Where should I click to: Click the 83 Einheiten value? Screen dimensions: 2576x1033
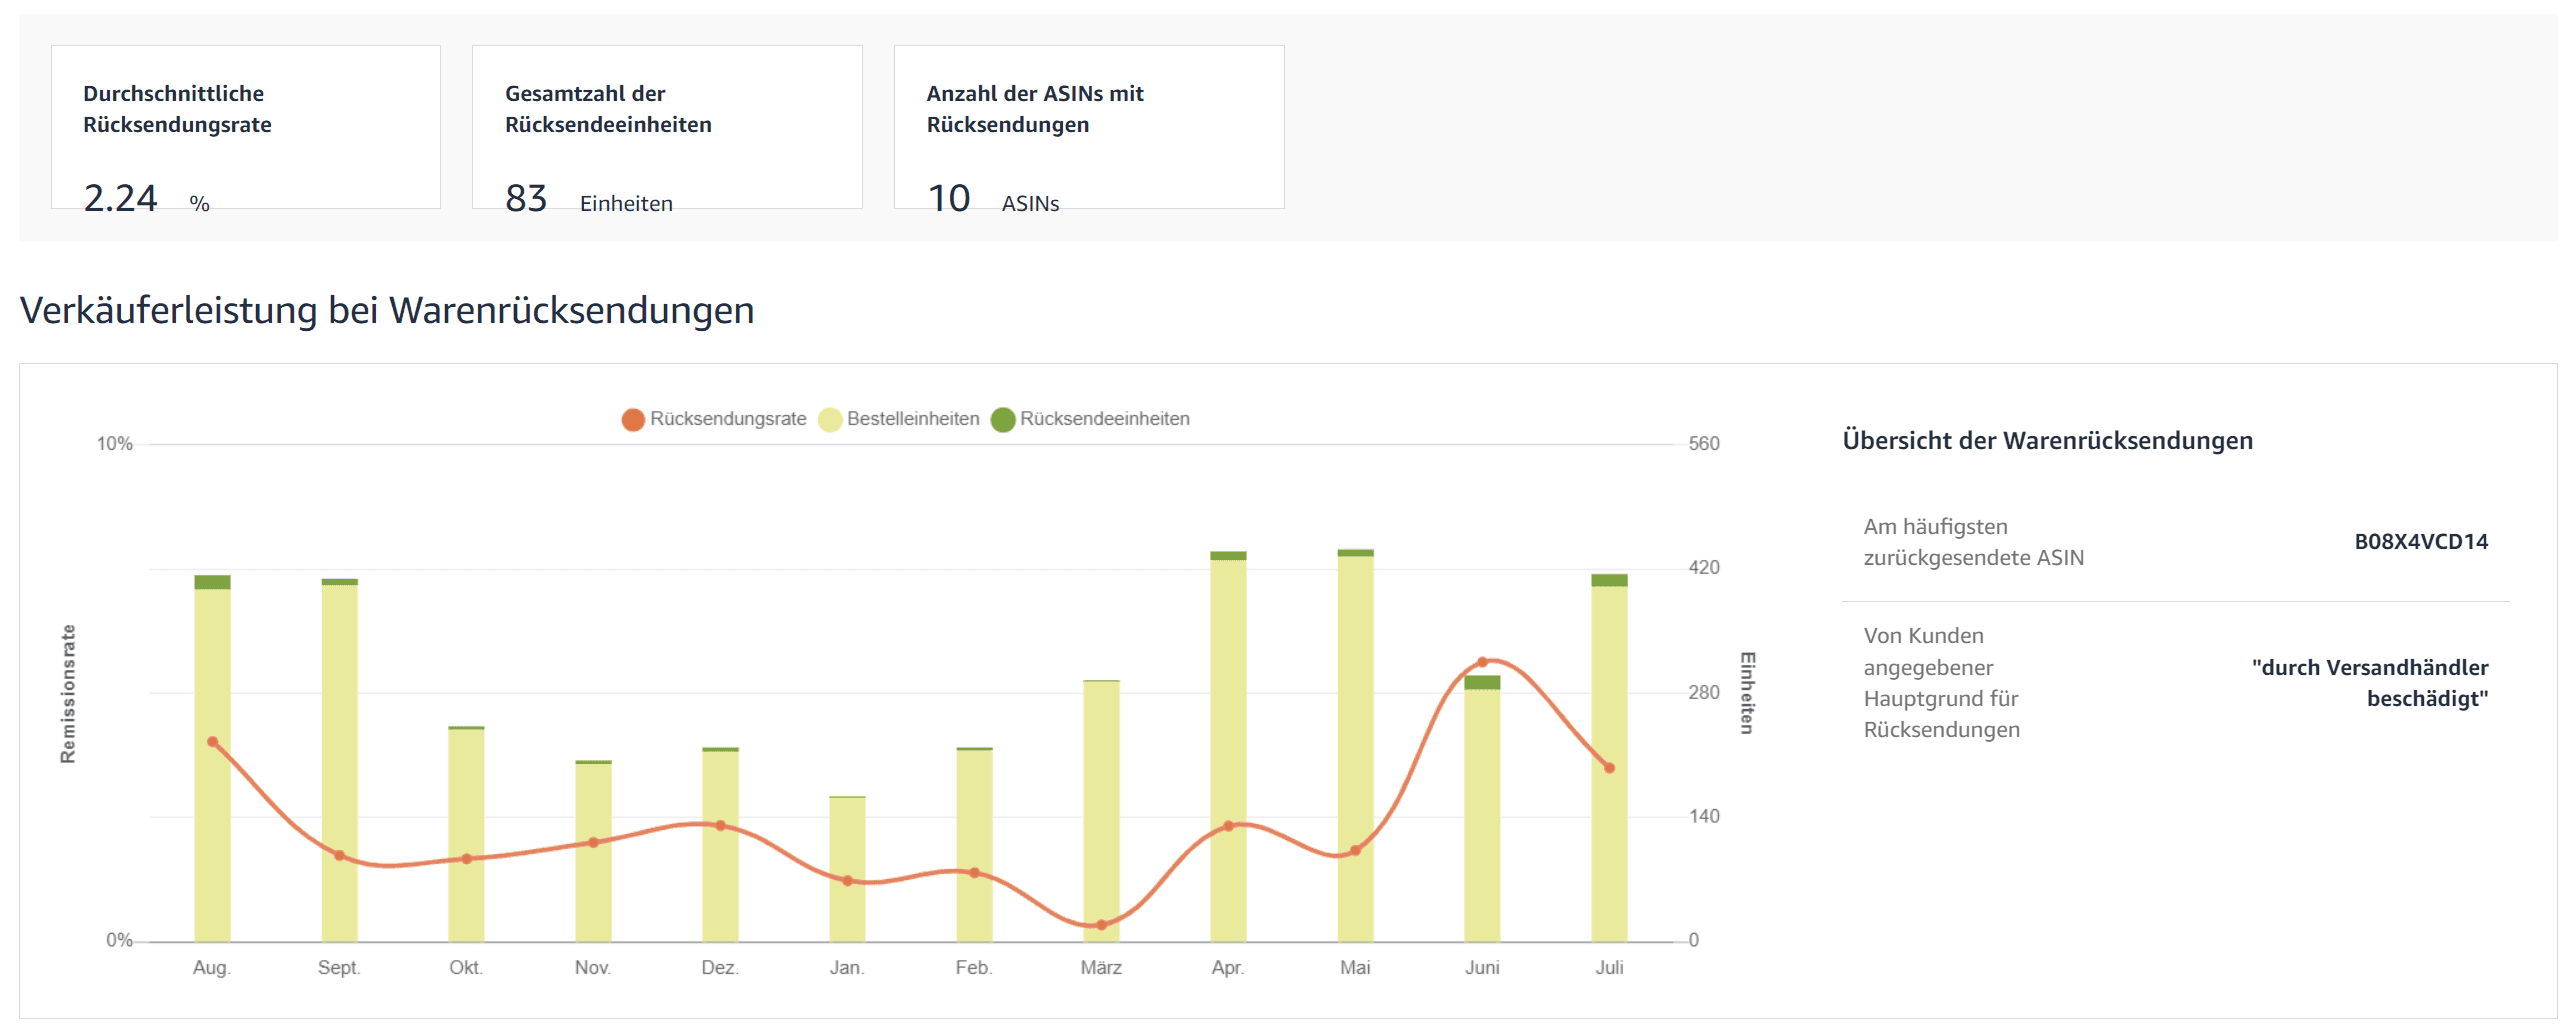(x=589, y=198)
